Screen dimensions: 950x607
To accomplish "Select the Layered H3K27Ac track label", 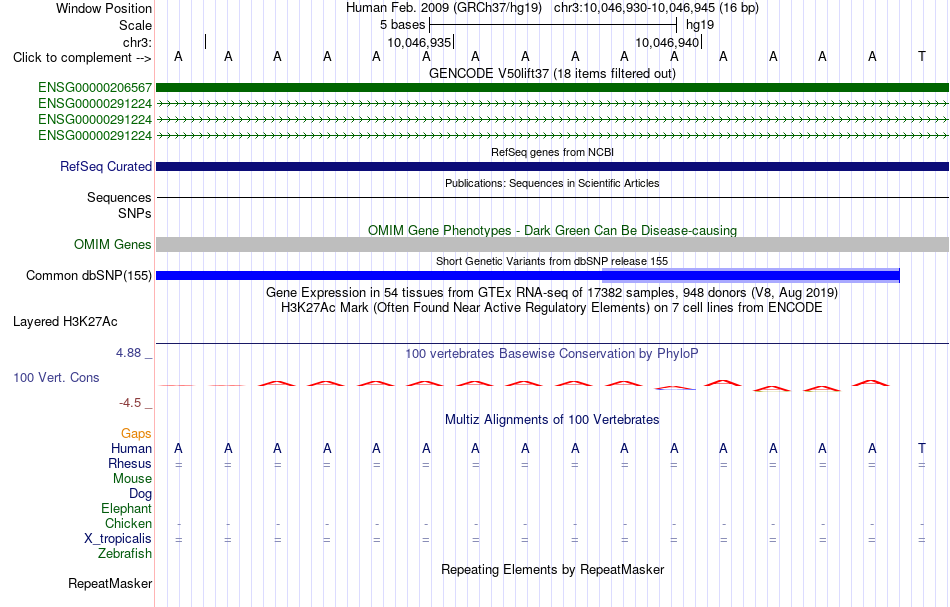I will coord(65,322).
